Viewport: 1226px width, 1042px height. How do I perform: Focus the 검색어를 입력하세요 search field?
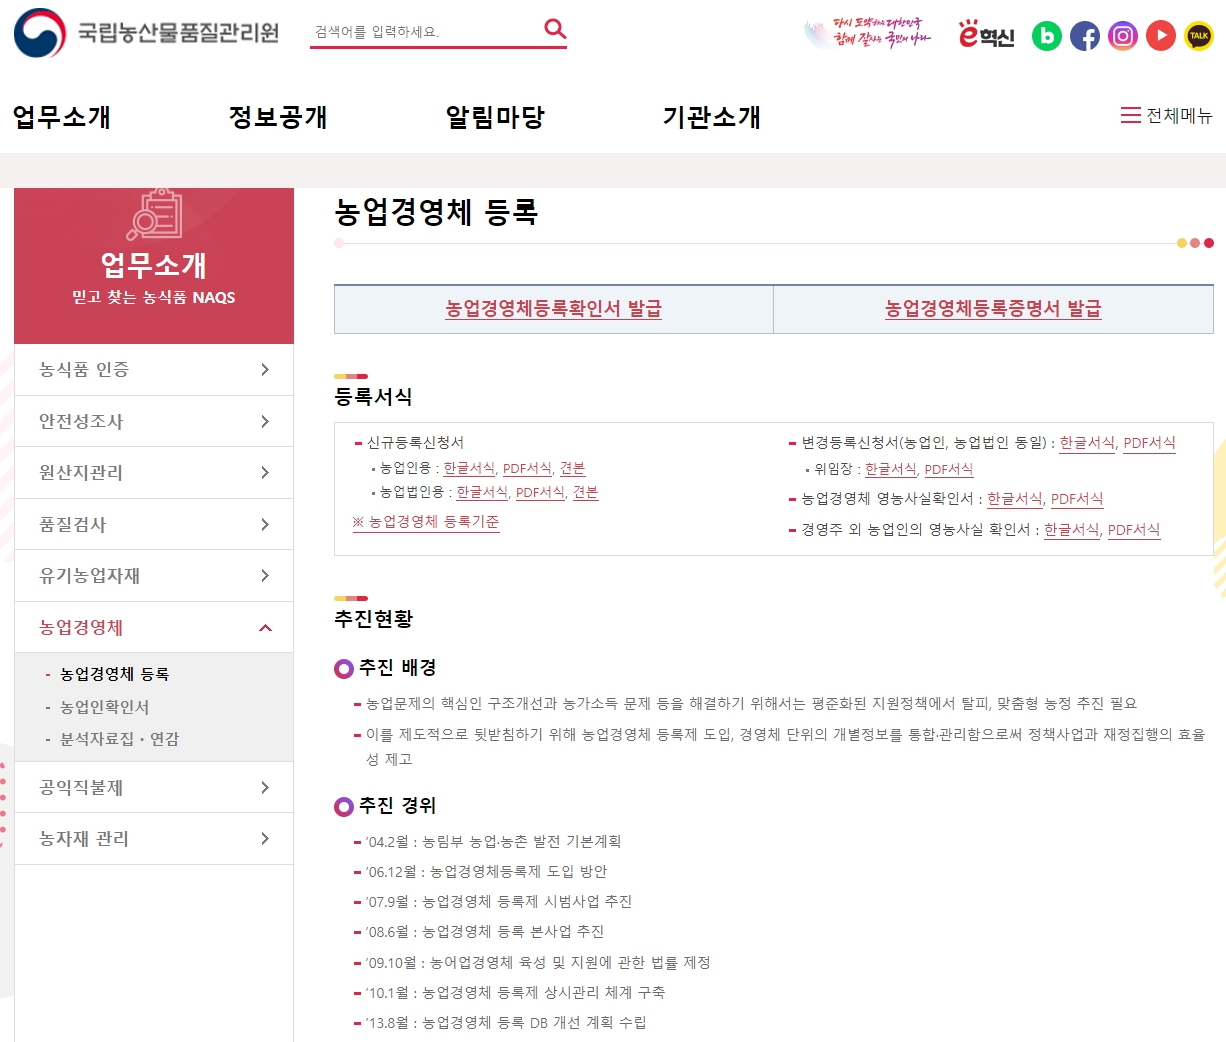pos(425,31)
